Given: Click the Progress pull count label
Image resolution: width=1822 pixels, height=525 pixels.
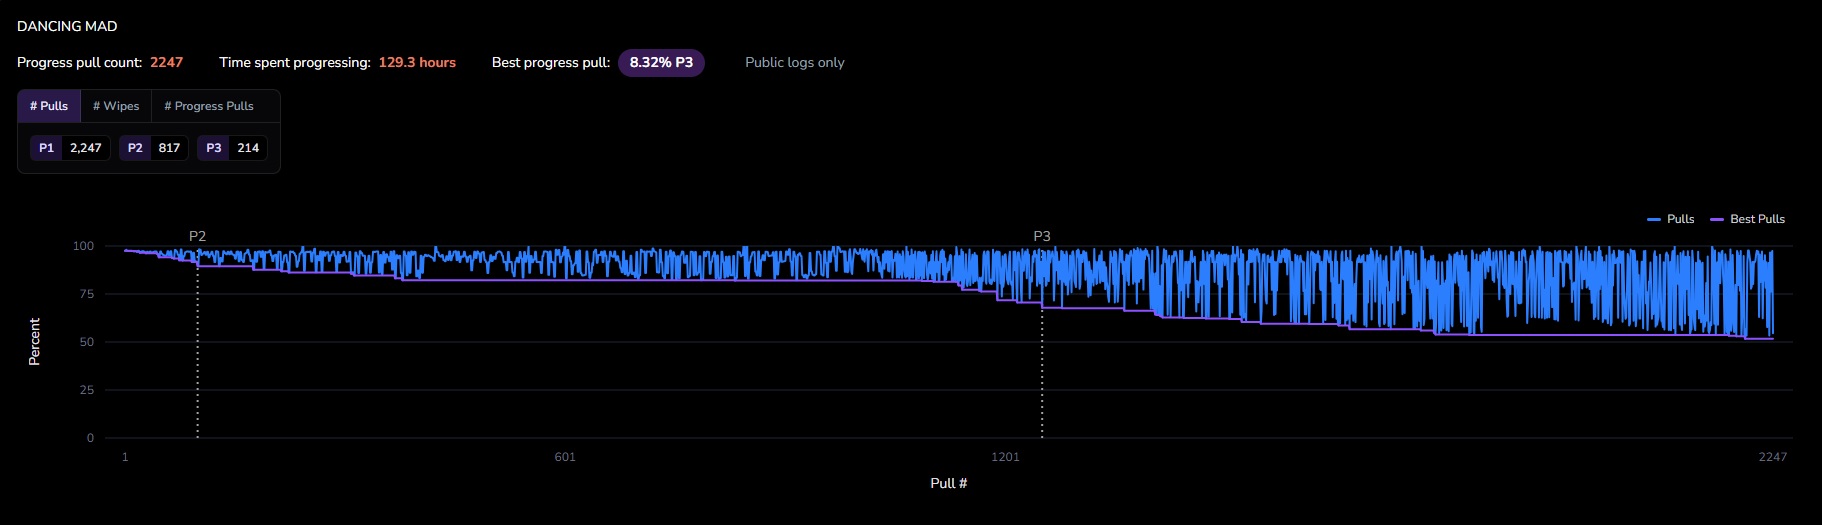Looking at the screenshot, I should pyautogui.click(x=80, y=62).
